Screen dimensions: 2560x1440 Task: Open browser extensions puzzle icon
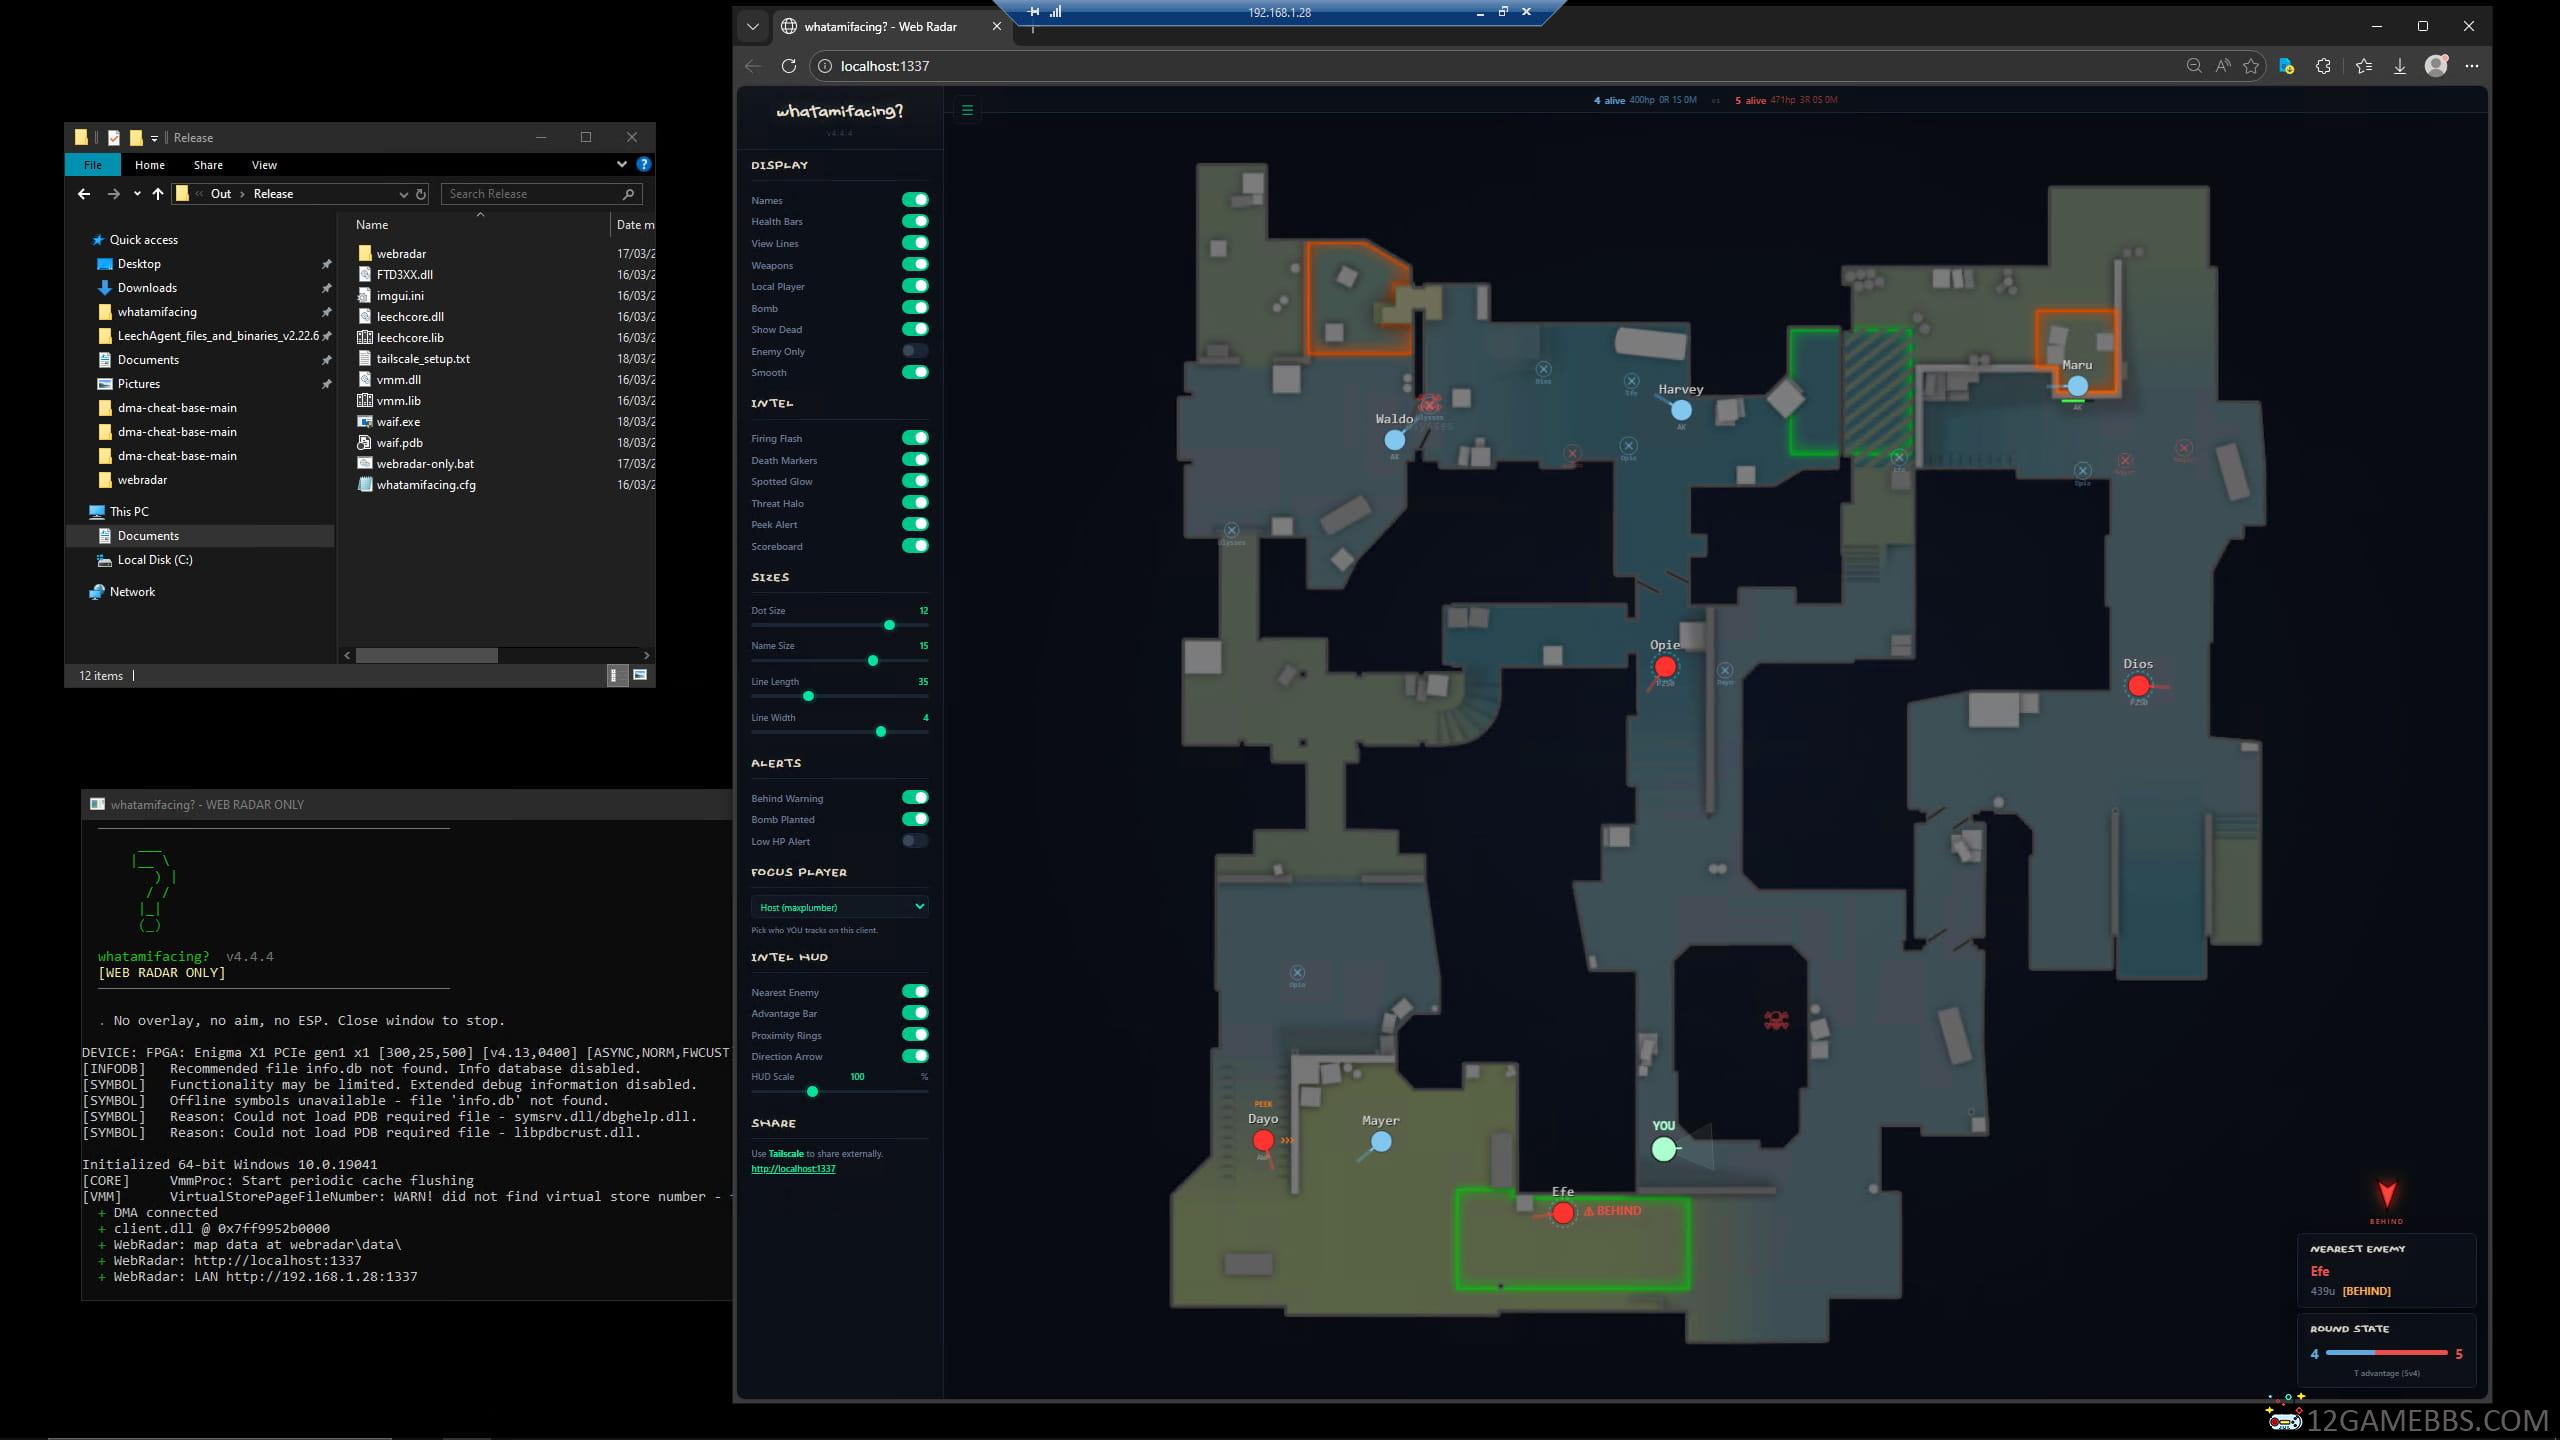coord(2323,66)
